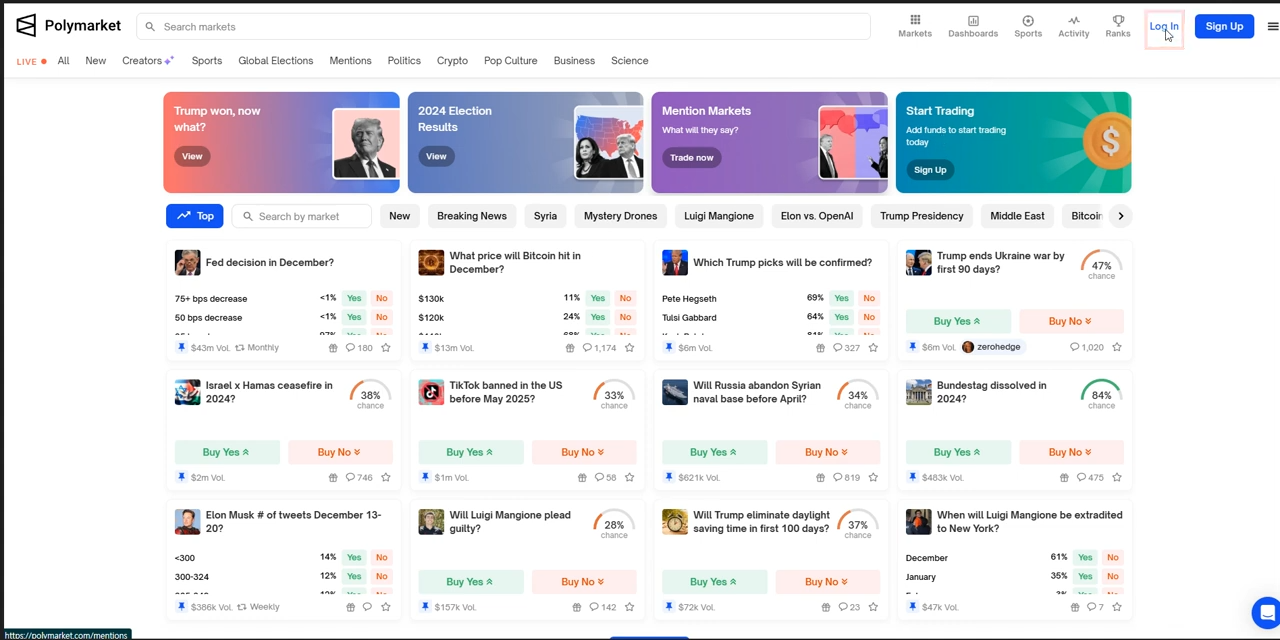Click the 28% chance gauge
1280x640 pixels.
(x=614, y=526)
